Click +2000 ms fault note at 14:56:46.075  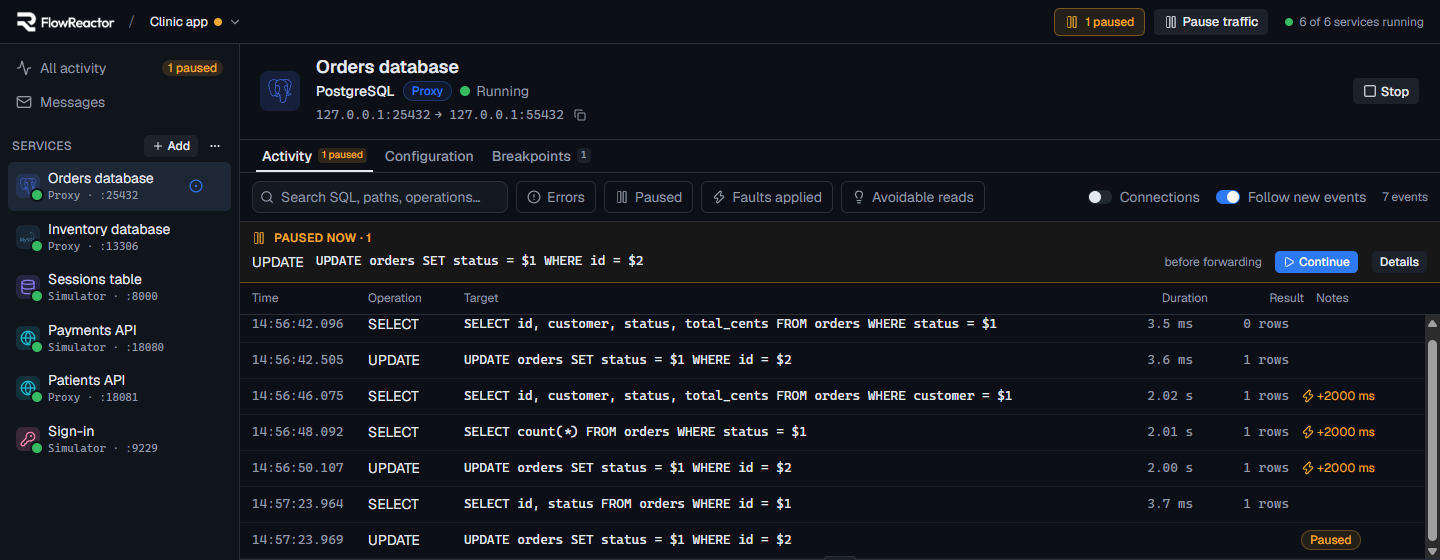click(1338, 396)
